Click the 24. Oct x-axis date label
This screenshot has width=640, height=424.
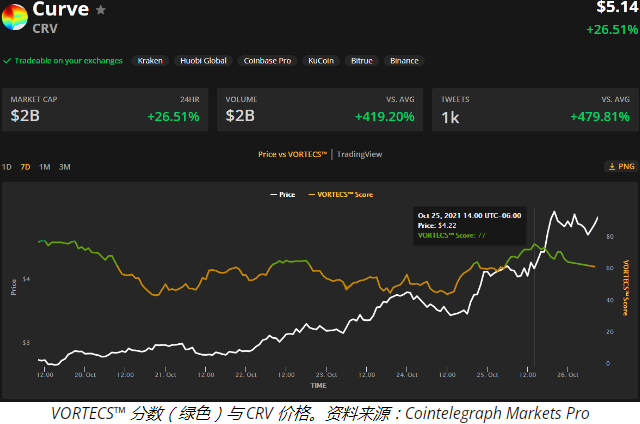click(x=407, y=375)
